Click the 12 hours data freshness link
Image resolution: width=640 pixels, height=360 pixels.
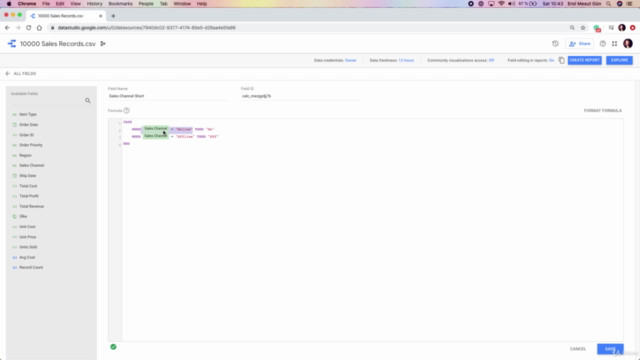(x=406, y=60)
